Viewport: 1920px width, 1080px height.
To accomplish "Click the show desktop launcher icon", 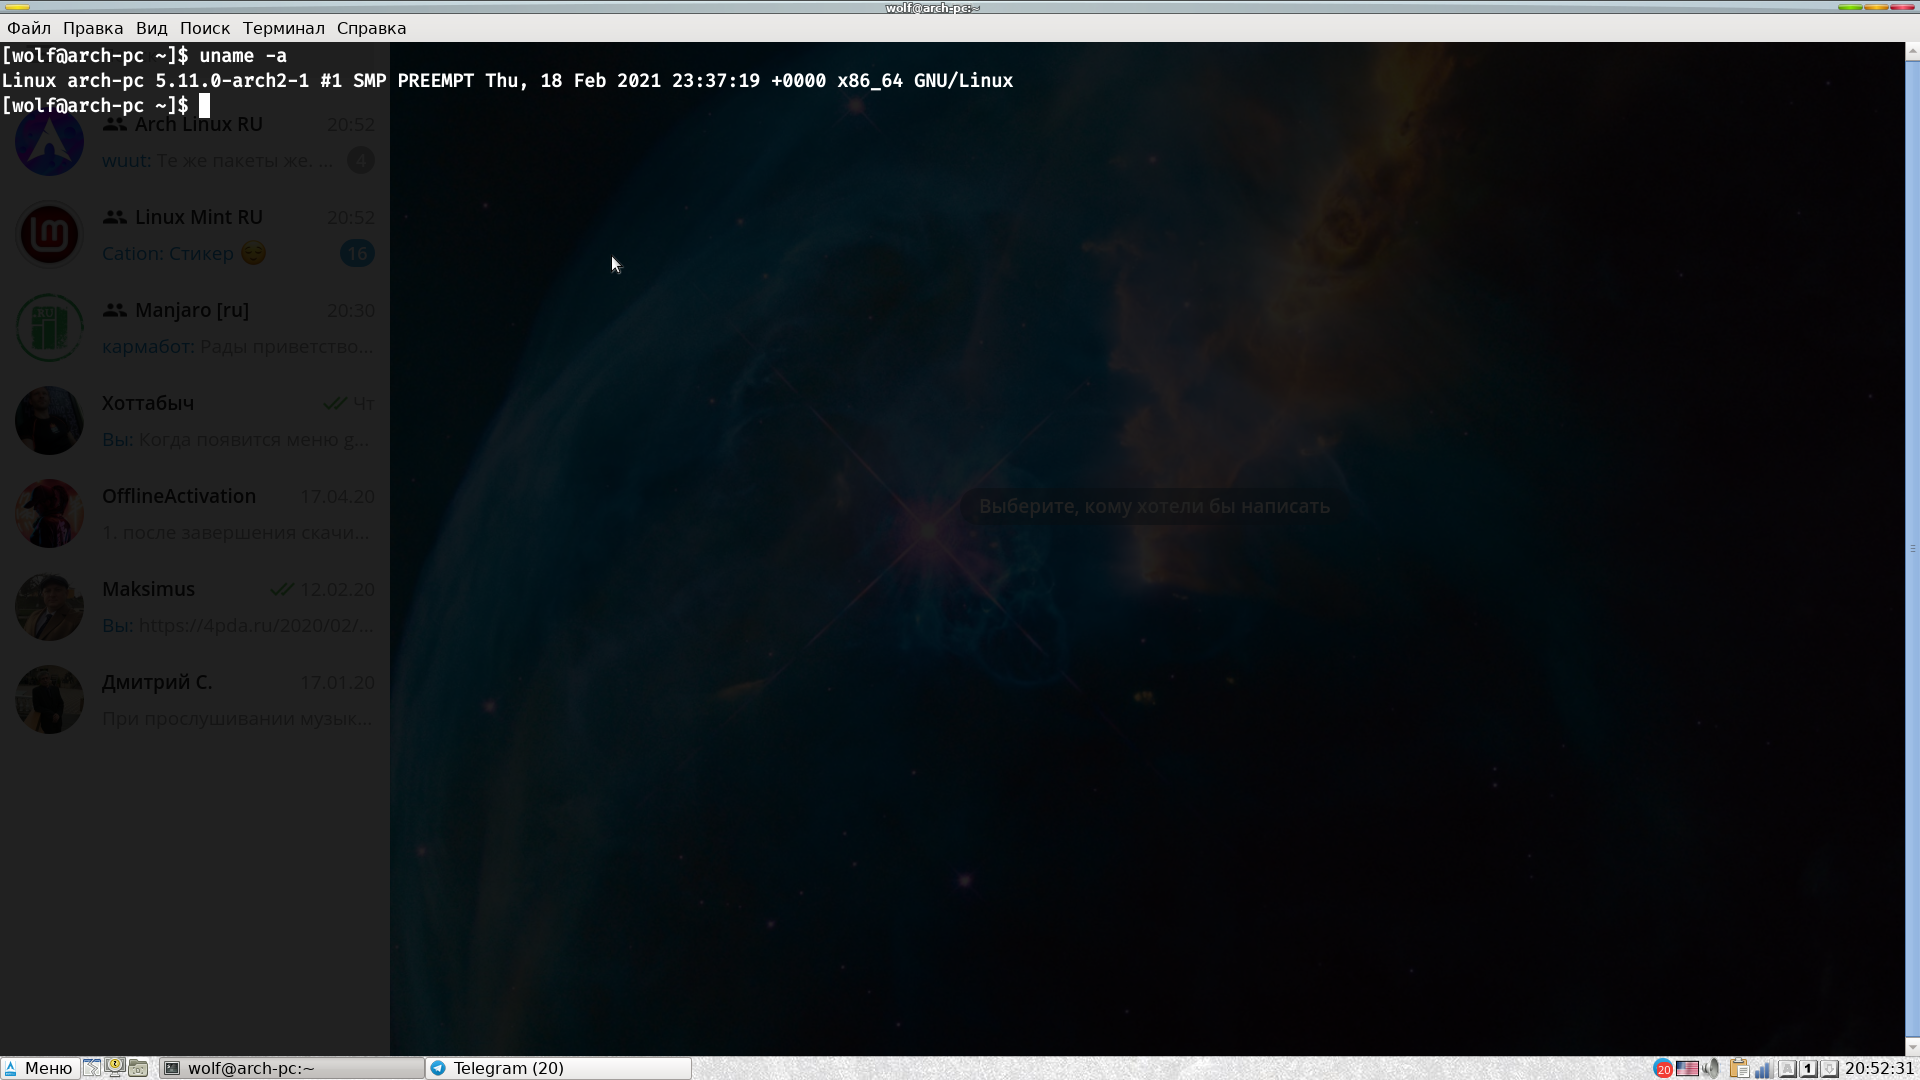I will click(92, 1068).
